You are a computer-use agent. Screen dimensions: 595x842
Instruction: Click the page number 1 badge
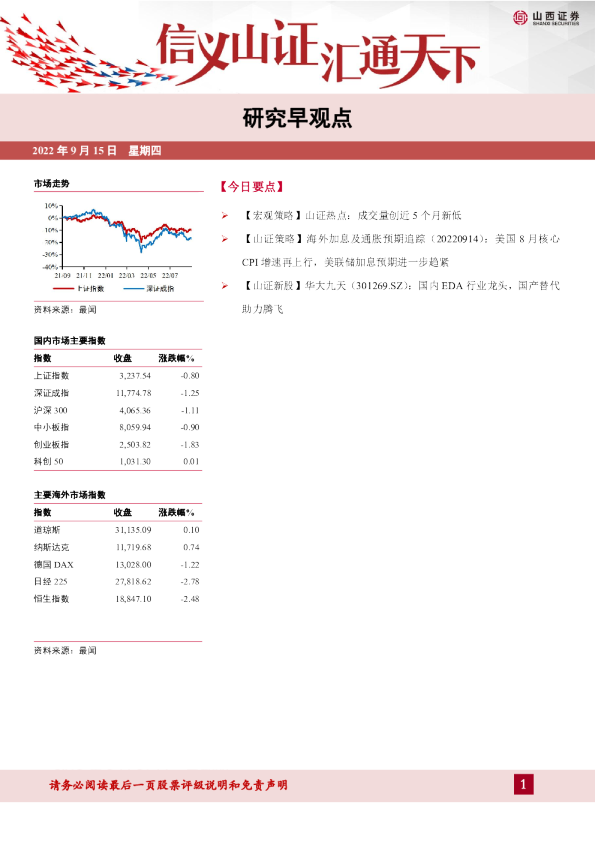pyautogui.click(x=524, y=785)
